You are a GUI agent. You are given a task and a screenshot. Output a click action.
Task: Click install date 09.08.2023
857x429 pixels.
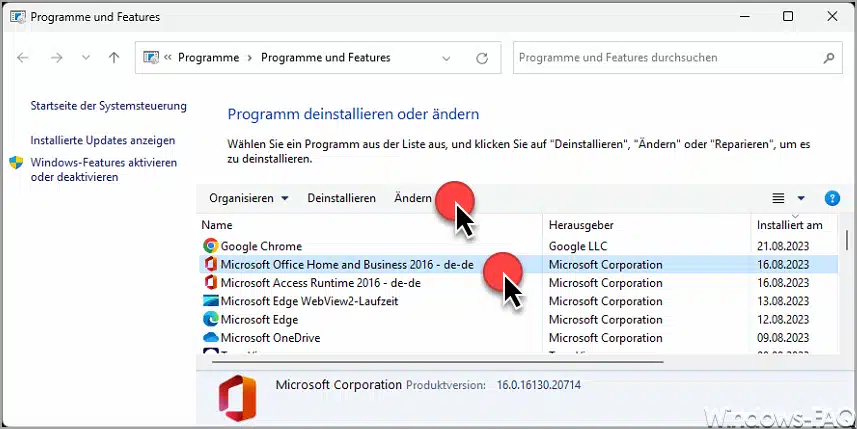[x=783, y=338]
